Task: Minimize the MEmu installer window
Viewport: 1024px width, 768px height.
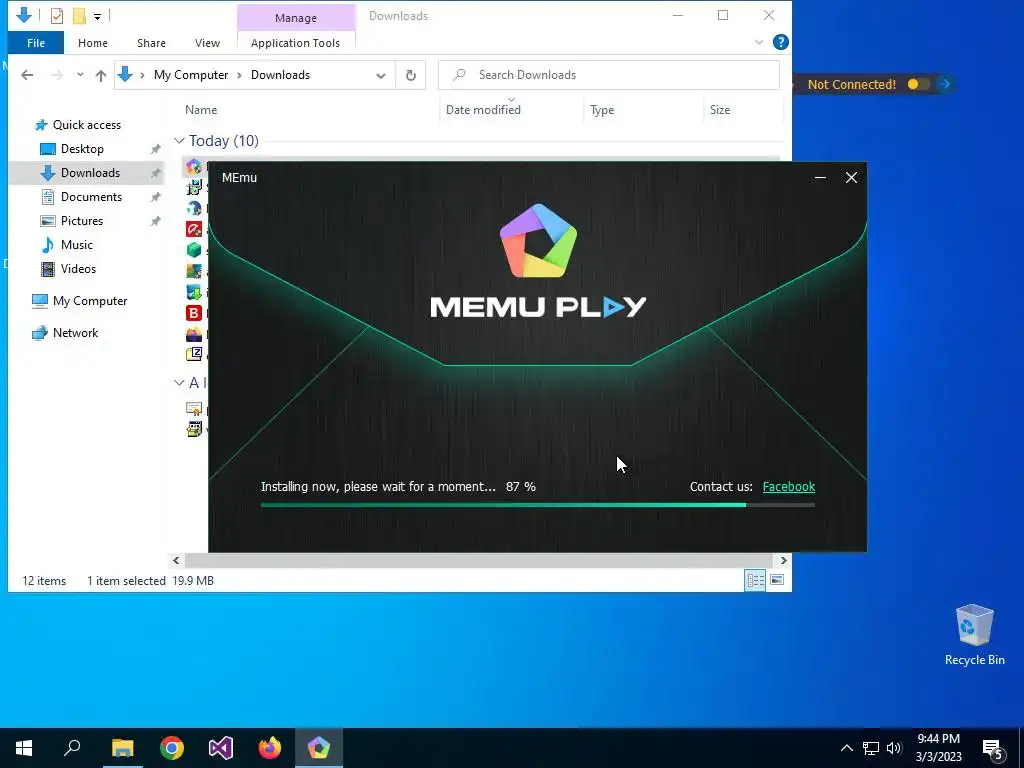Action: point(820,178)
